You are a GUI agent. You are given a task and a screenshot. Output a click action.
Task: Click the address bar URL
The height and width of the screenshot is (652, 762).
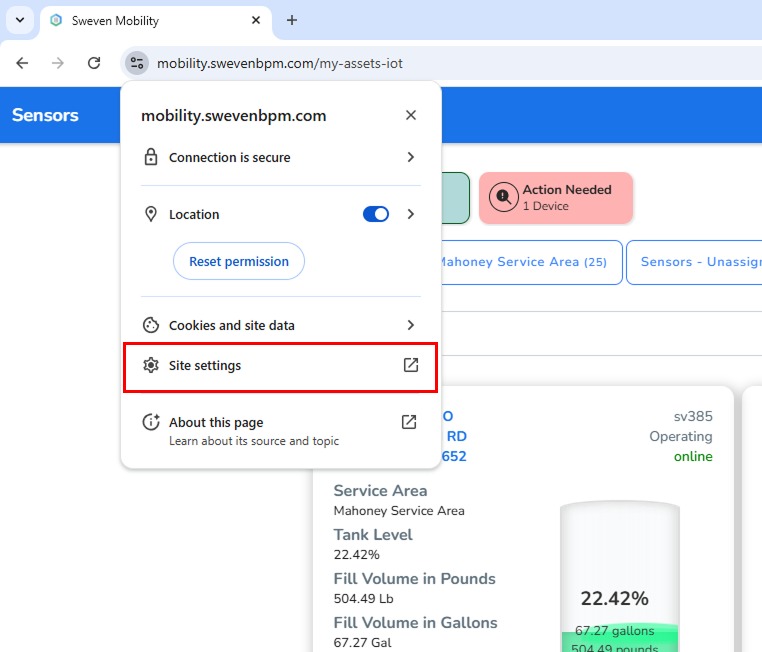click(279, 63)
